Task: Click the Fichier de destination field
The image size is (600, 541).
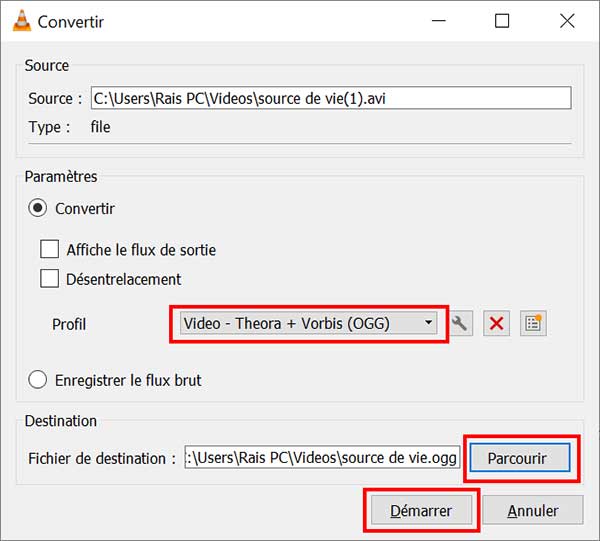Action: [322, 457]
